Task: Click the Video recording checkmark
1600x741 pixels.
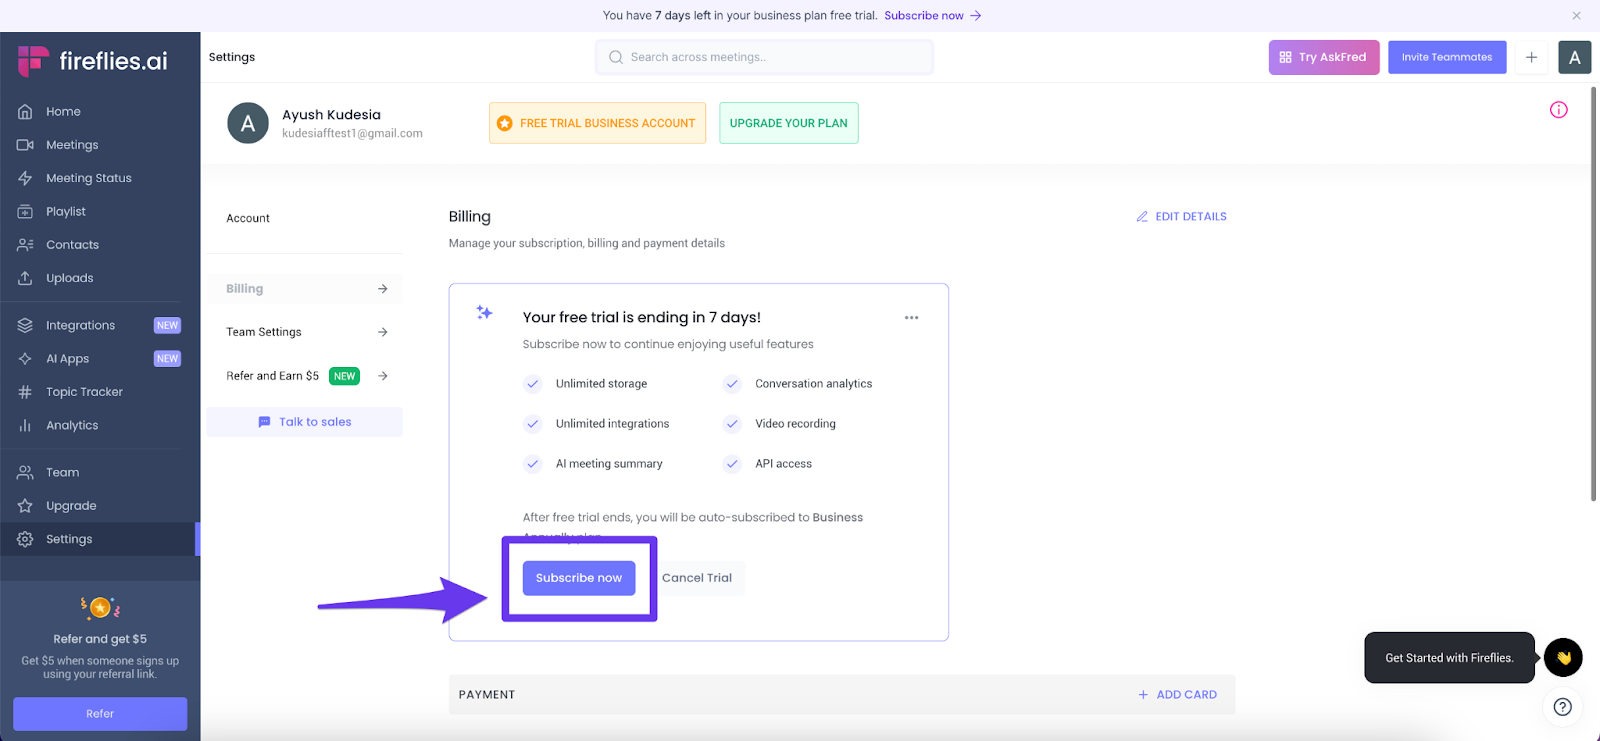Action: pos(732,424)
